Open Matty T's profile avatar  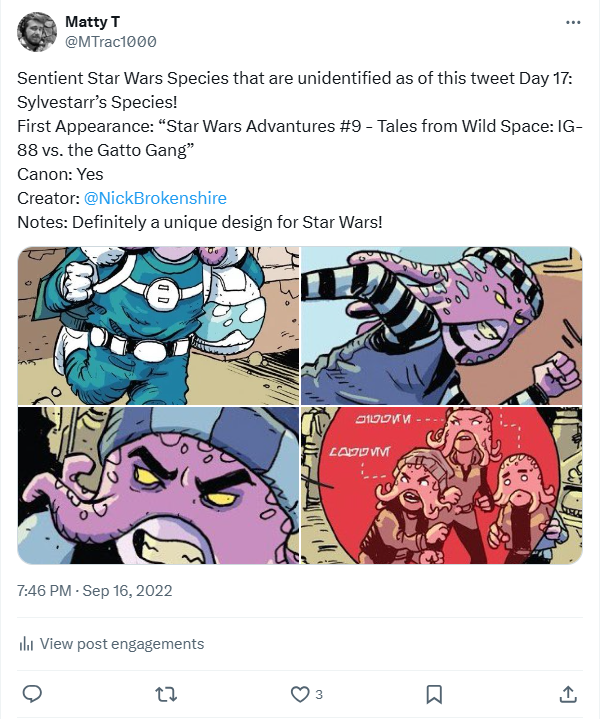(x=37, y=32)
